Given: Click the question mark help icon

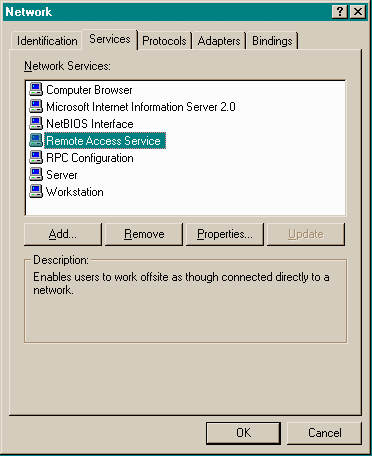Looking at the screenshot, I should (x=340, y=12).
